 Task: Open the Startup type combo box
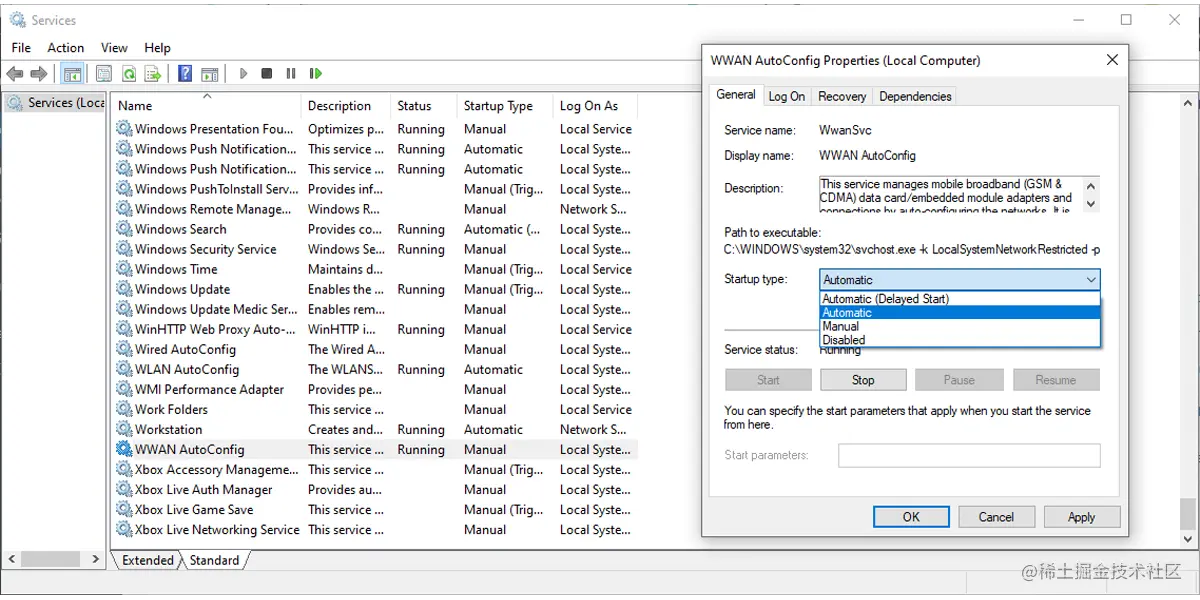960,280
